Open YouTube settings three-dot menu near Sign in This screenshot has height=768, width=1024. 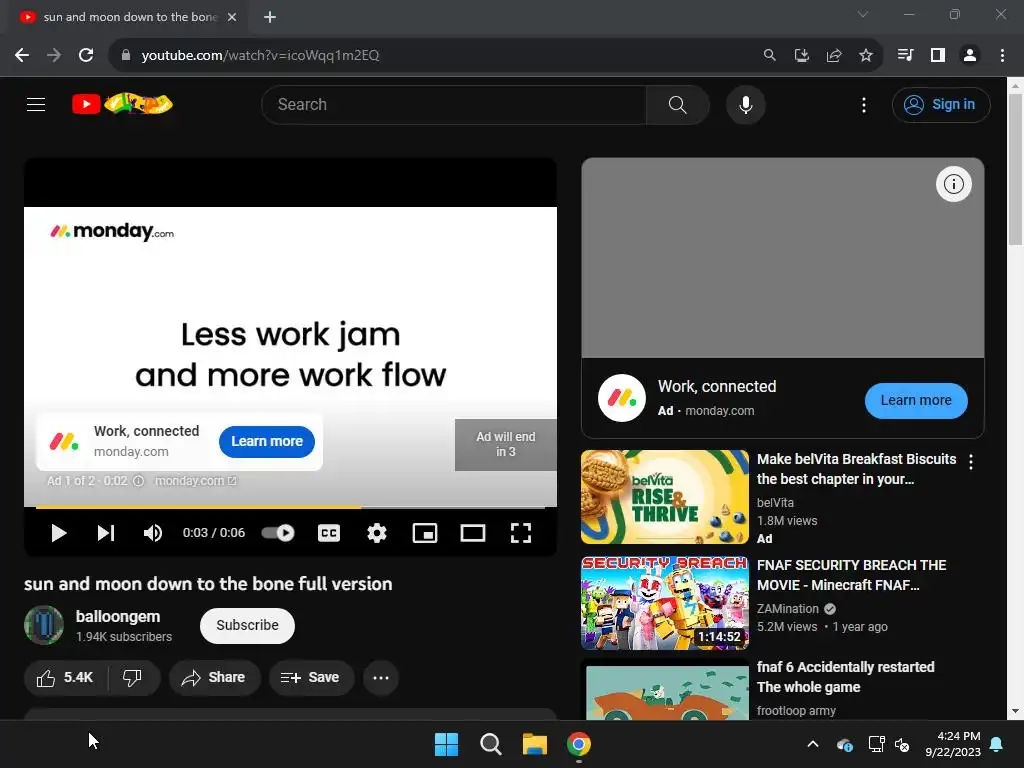point(863,104)
